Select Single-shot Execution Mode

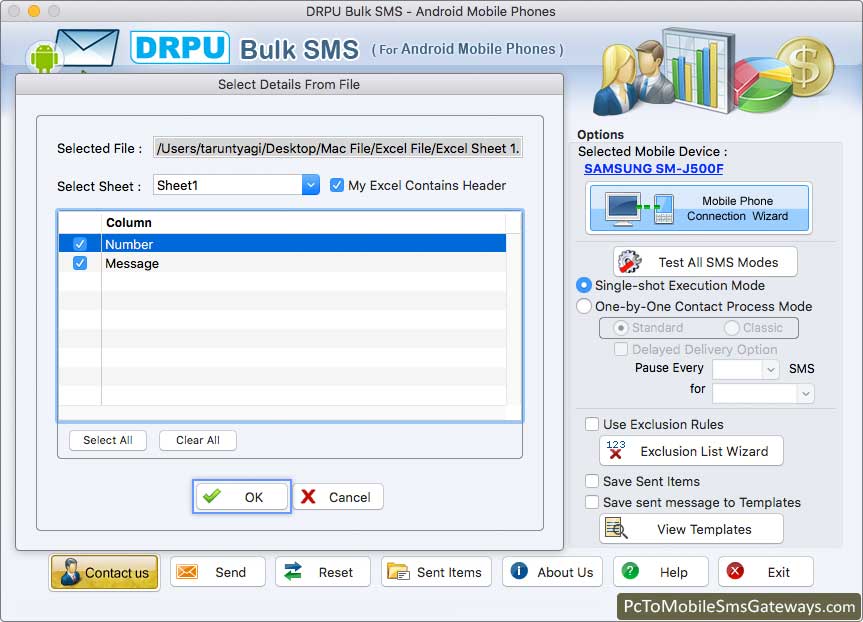583,285
